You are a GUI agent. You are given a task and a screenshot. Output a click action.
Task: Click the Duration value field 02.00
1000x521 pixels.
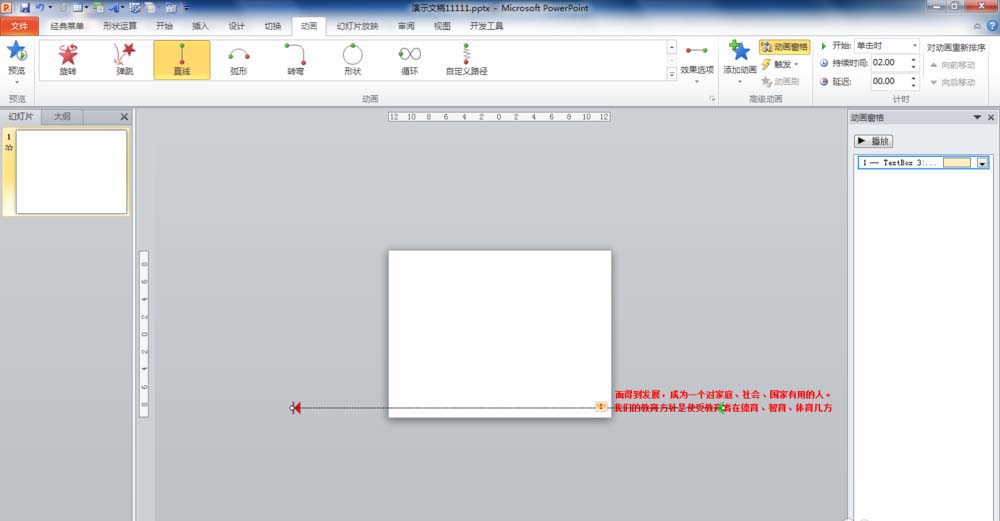(x=890, y=62)
